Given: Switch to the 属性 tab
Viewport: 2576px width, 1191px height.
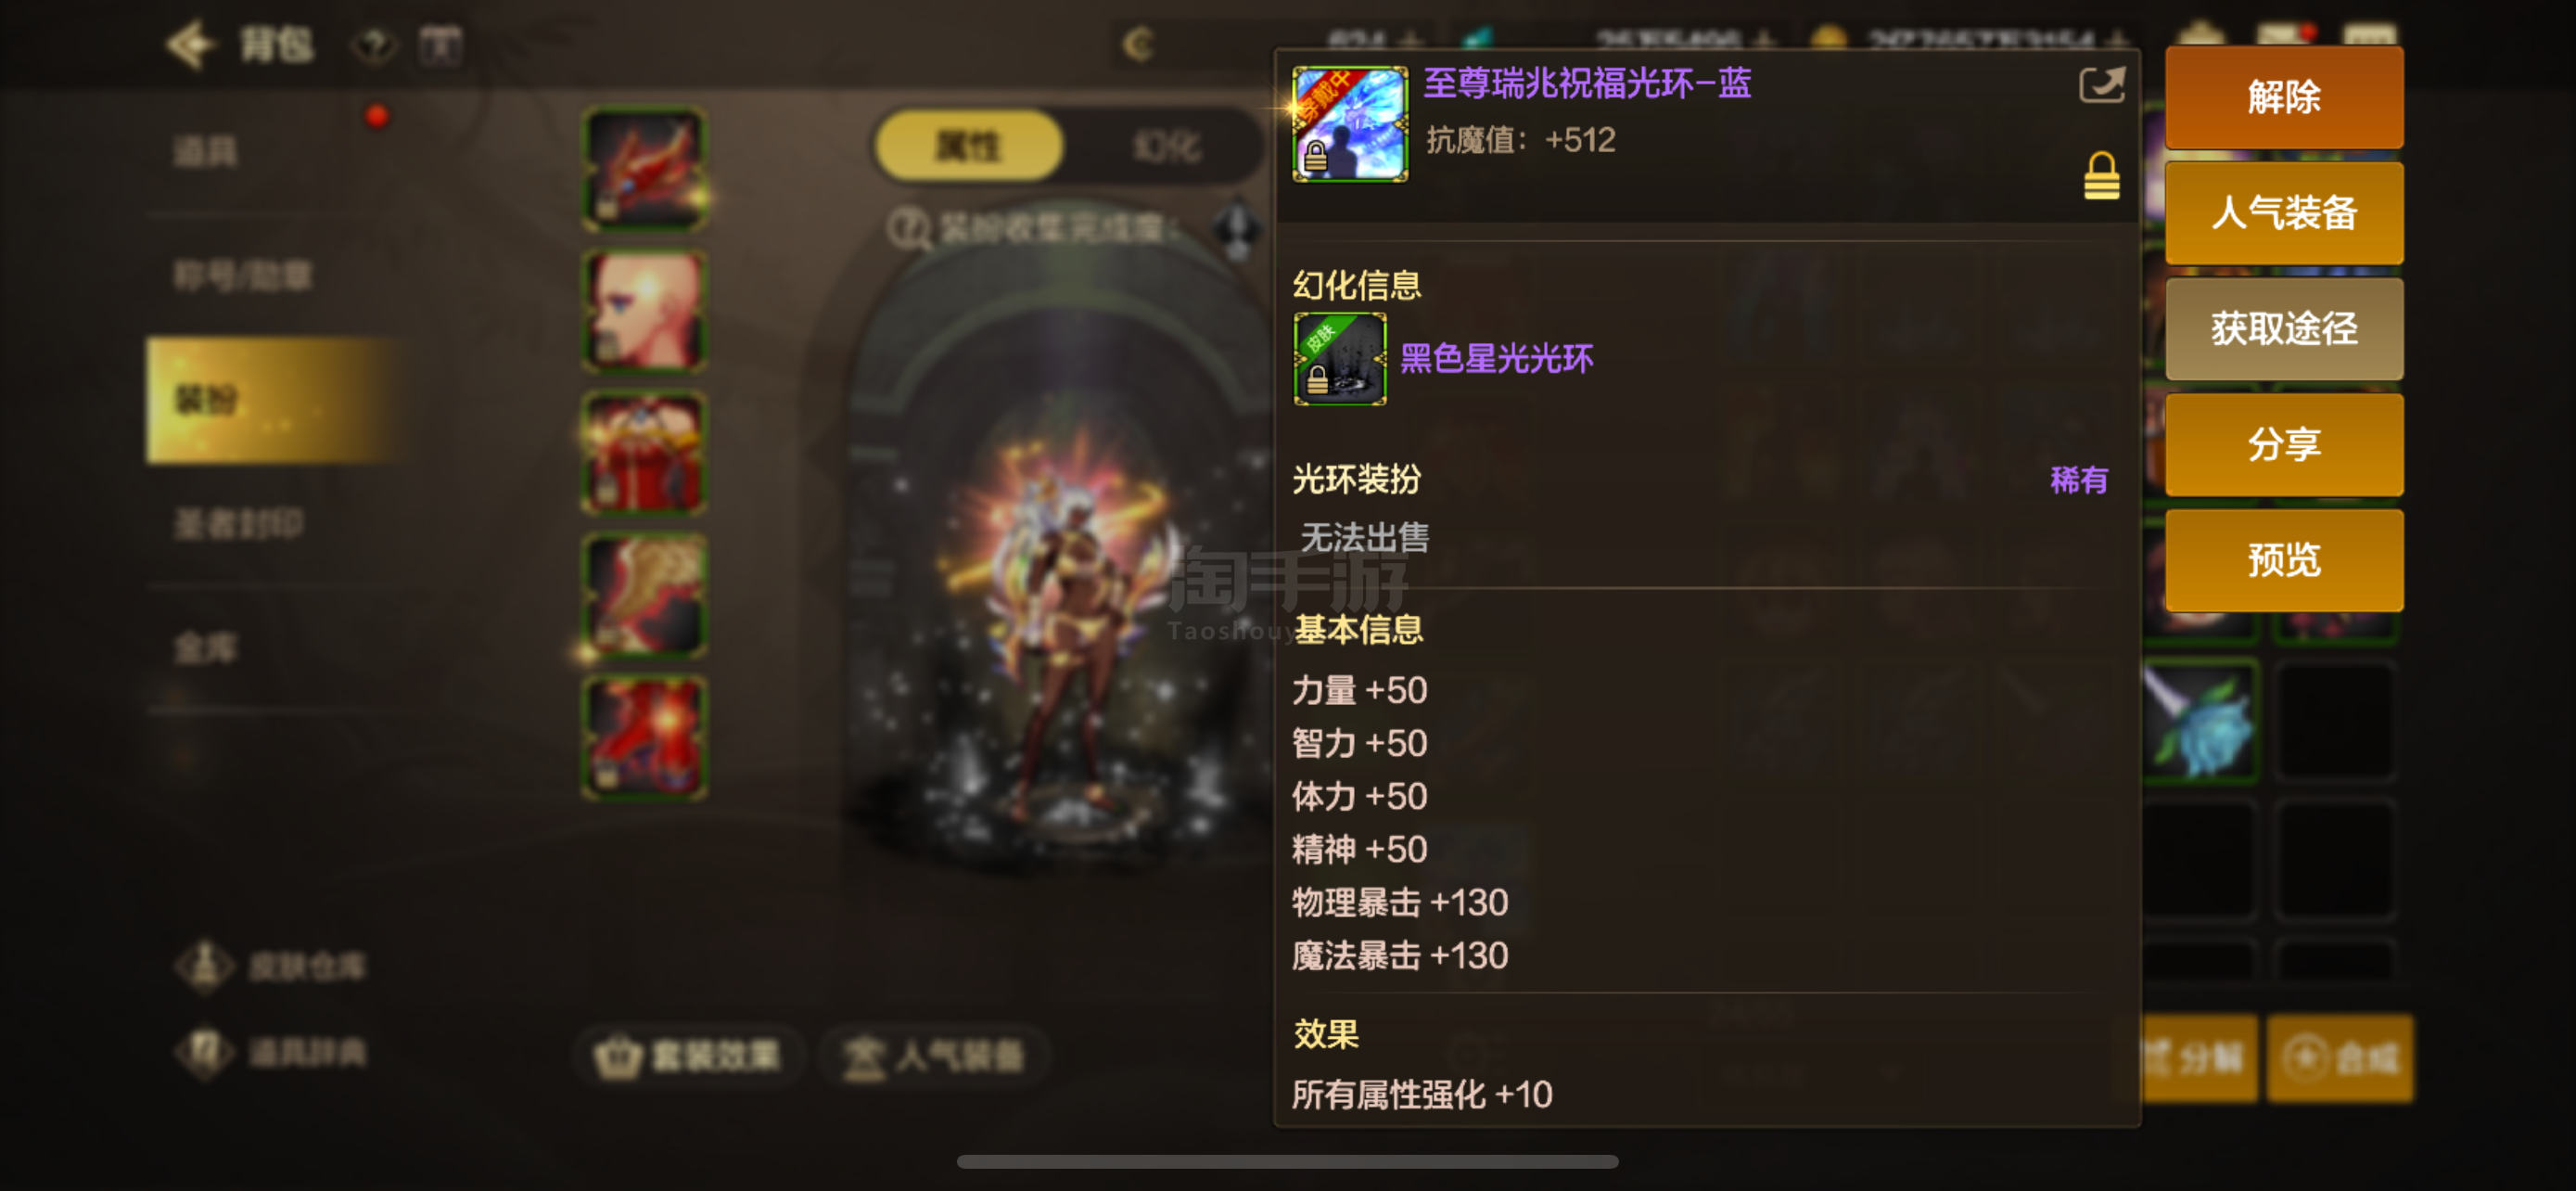Looking at the screenshot, I should pos(967,147).
